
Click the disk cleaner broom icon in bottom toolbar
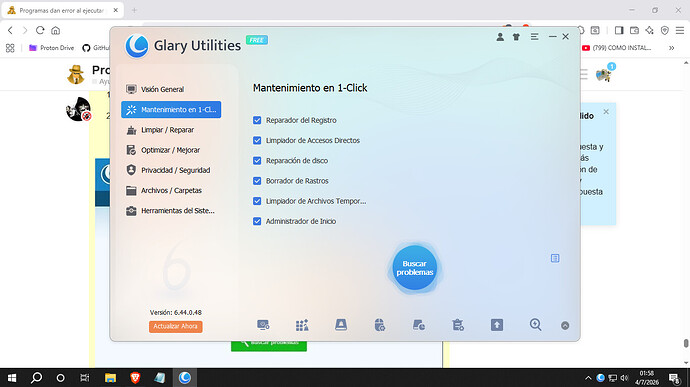341,325
